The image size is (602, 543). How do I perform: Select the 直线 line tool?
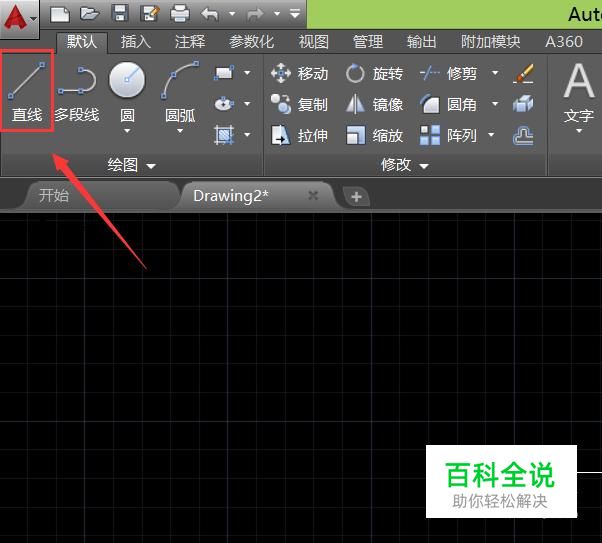(x=26, y=91)
